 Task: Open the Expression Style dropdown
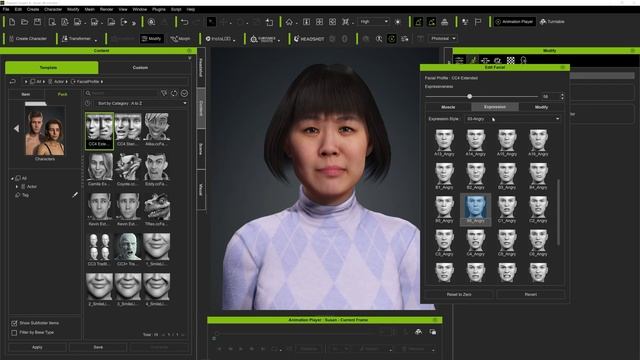[x=513, y=119]
